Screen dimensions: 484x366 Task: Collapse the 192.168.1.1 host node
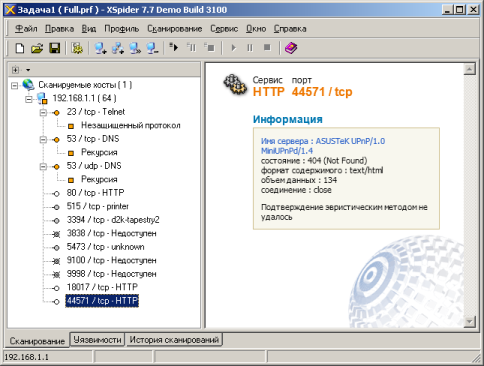[29, 99]
